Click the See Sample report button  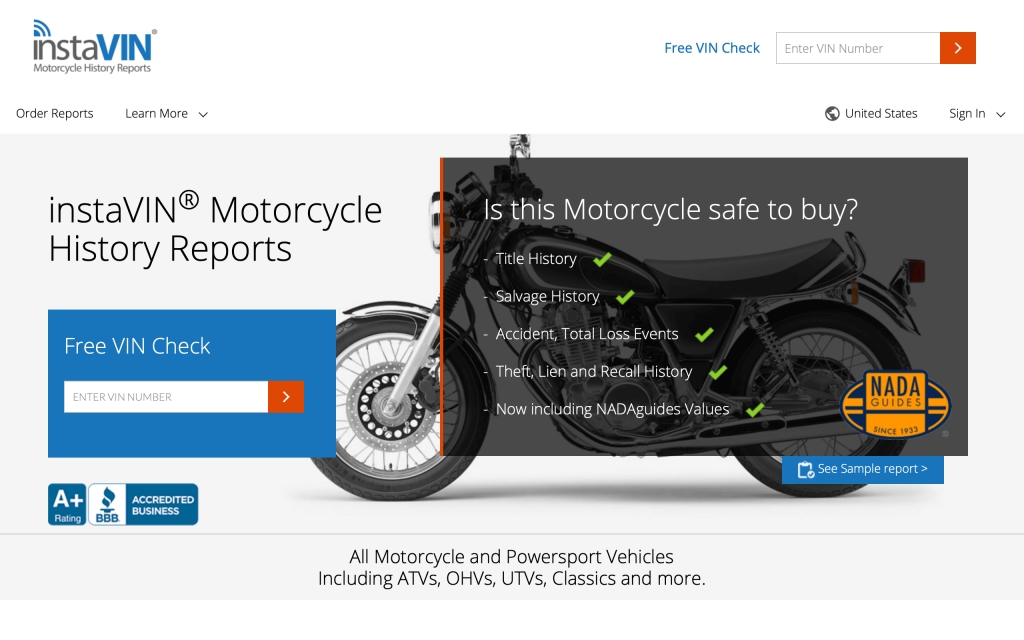863,470
